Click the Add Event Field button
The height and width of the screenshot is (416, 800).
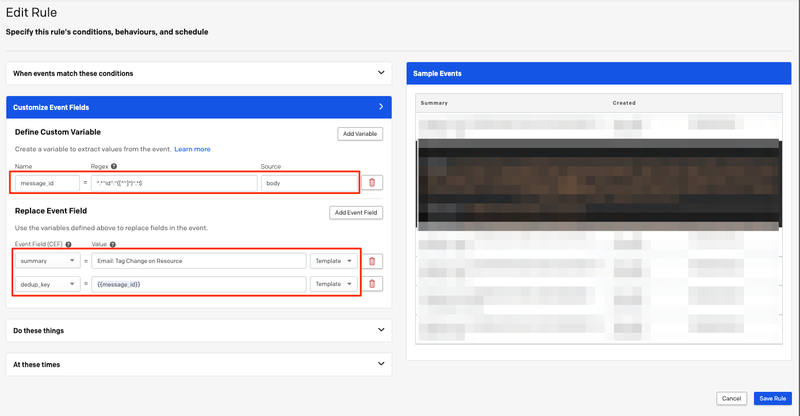click(356, 212)
